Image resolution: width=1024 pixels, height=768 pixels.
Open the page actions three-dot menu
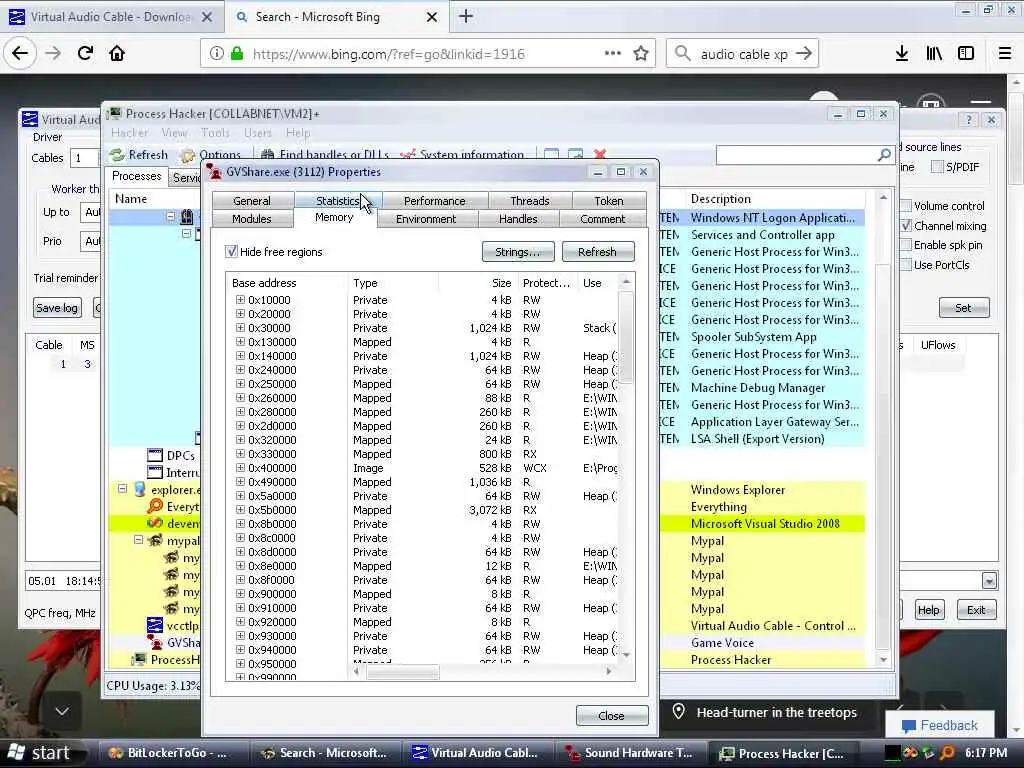point(613,54)
